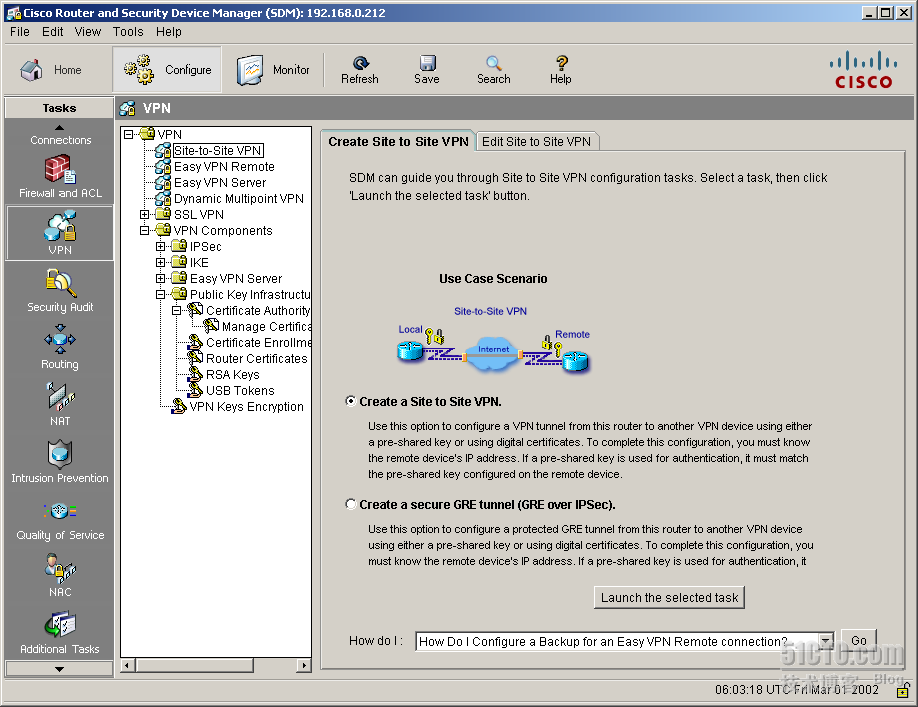
Task: Open the Security Audit task
Action: pyautogui.click(x=60, y=290)
